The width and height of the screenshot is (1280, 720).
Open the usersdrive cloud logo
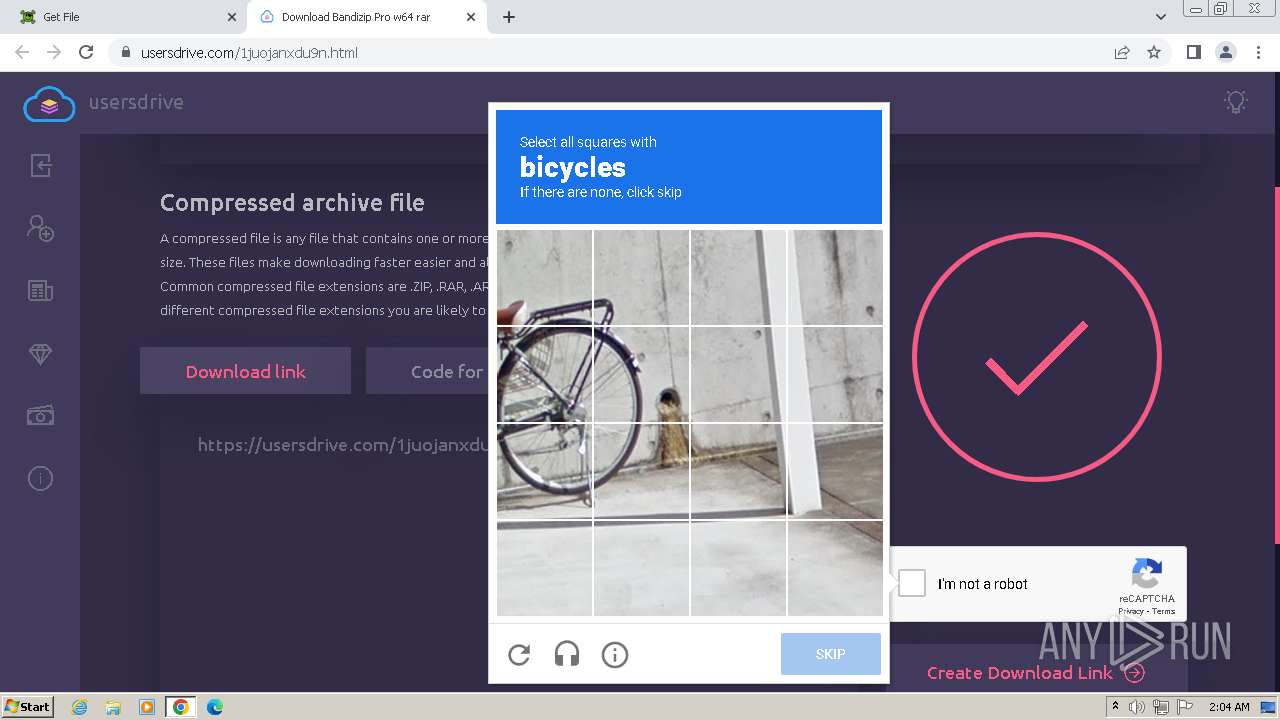click(50, 103)
